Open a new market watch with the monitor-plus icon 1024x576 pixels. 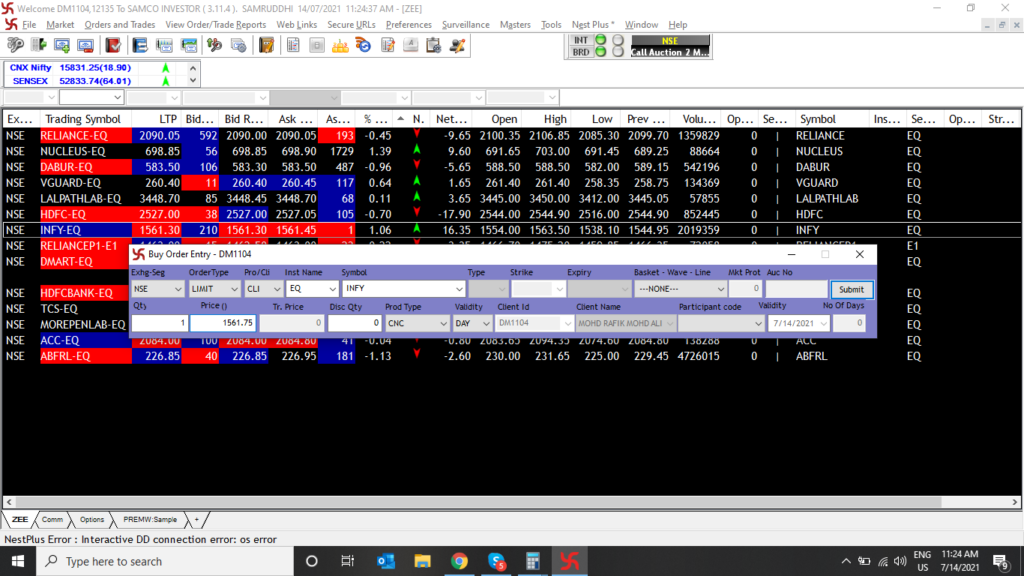(x=63, y=45)
